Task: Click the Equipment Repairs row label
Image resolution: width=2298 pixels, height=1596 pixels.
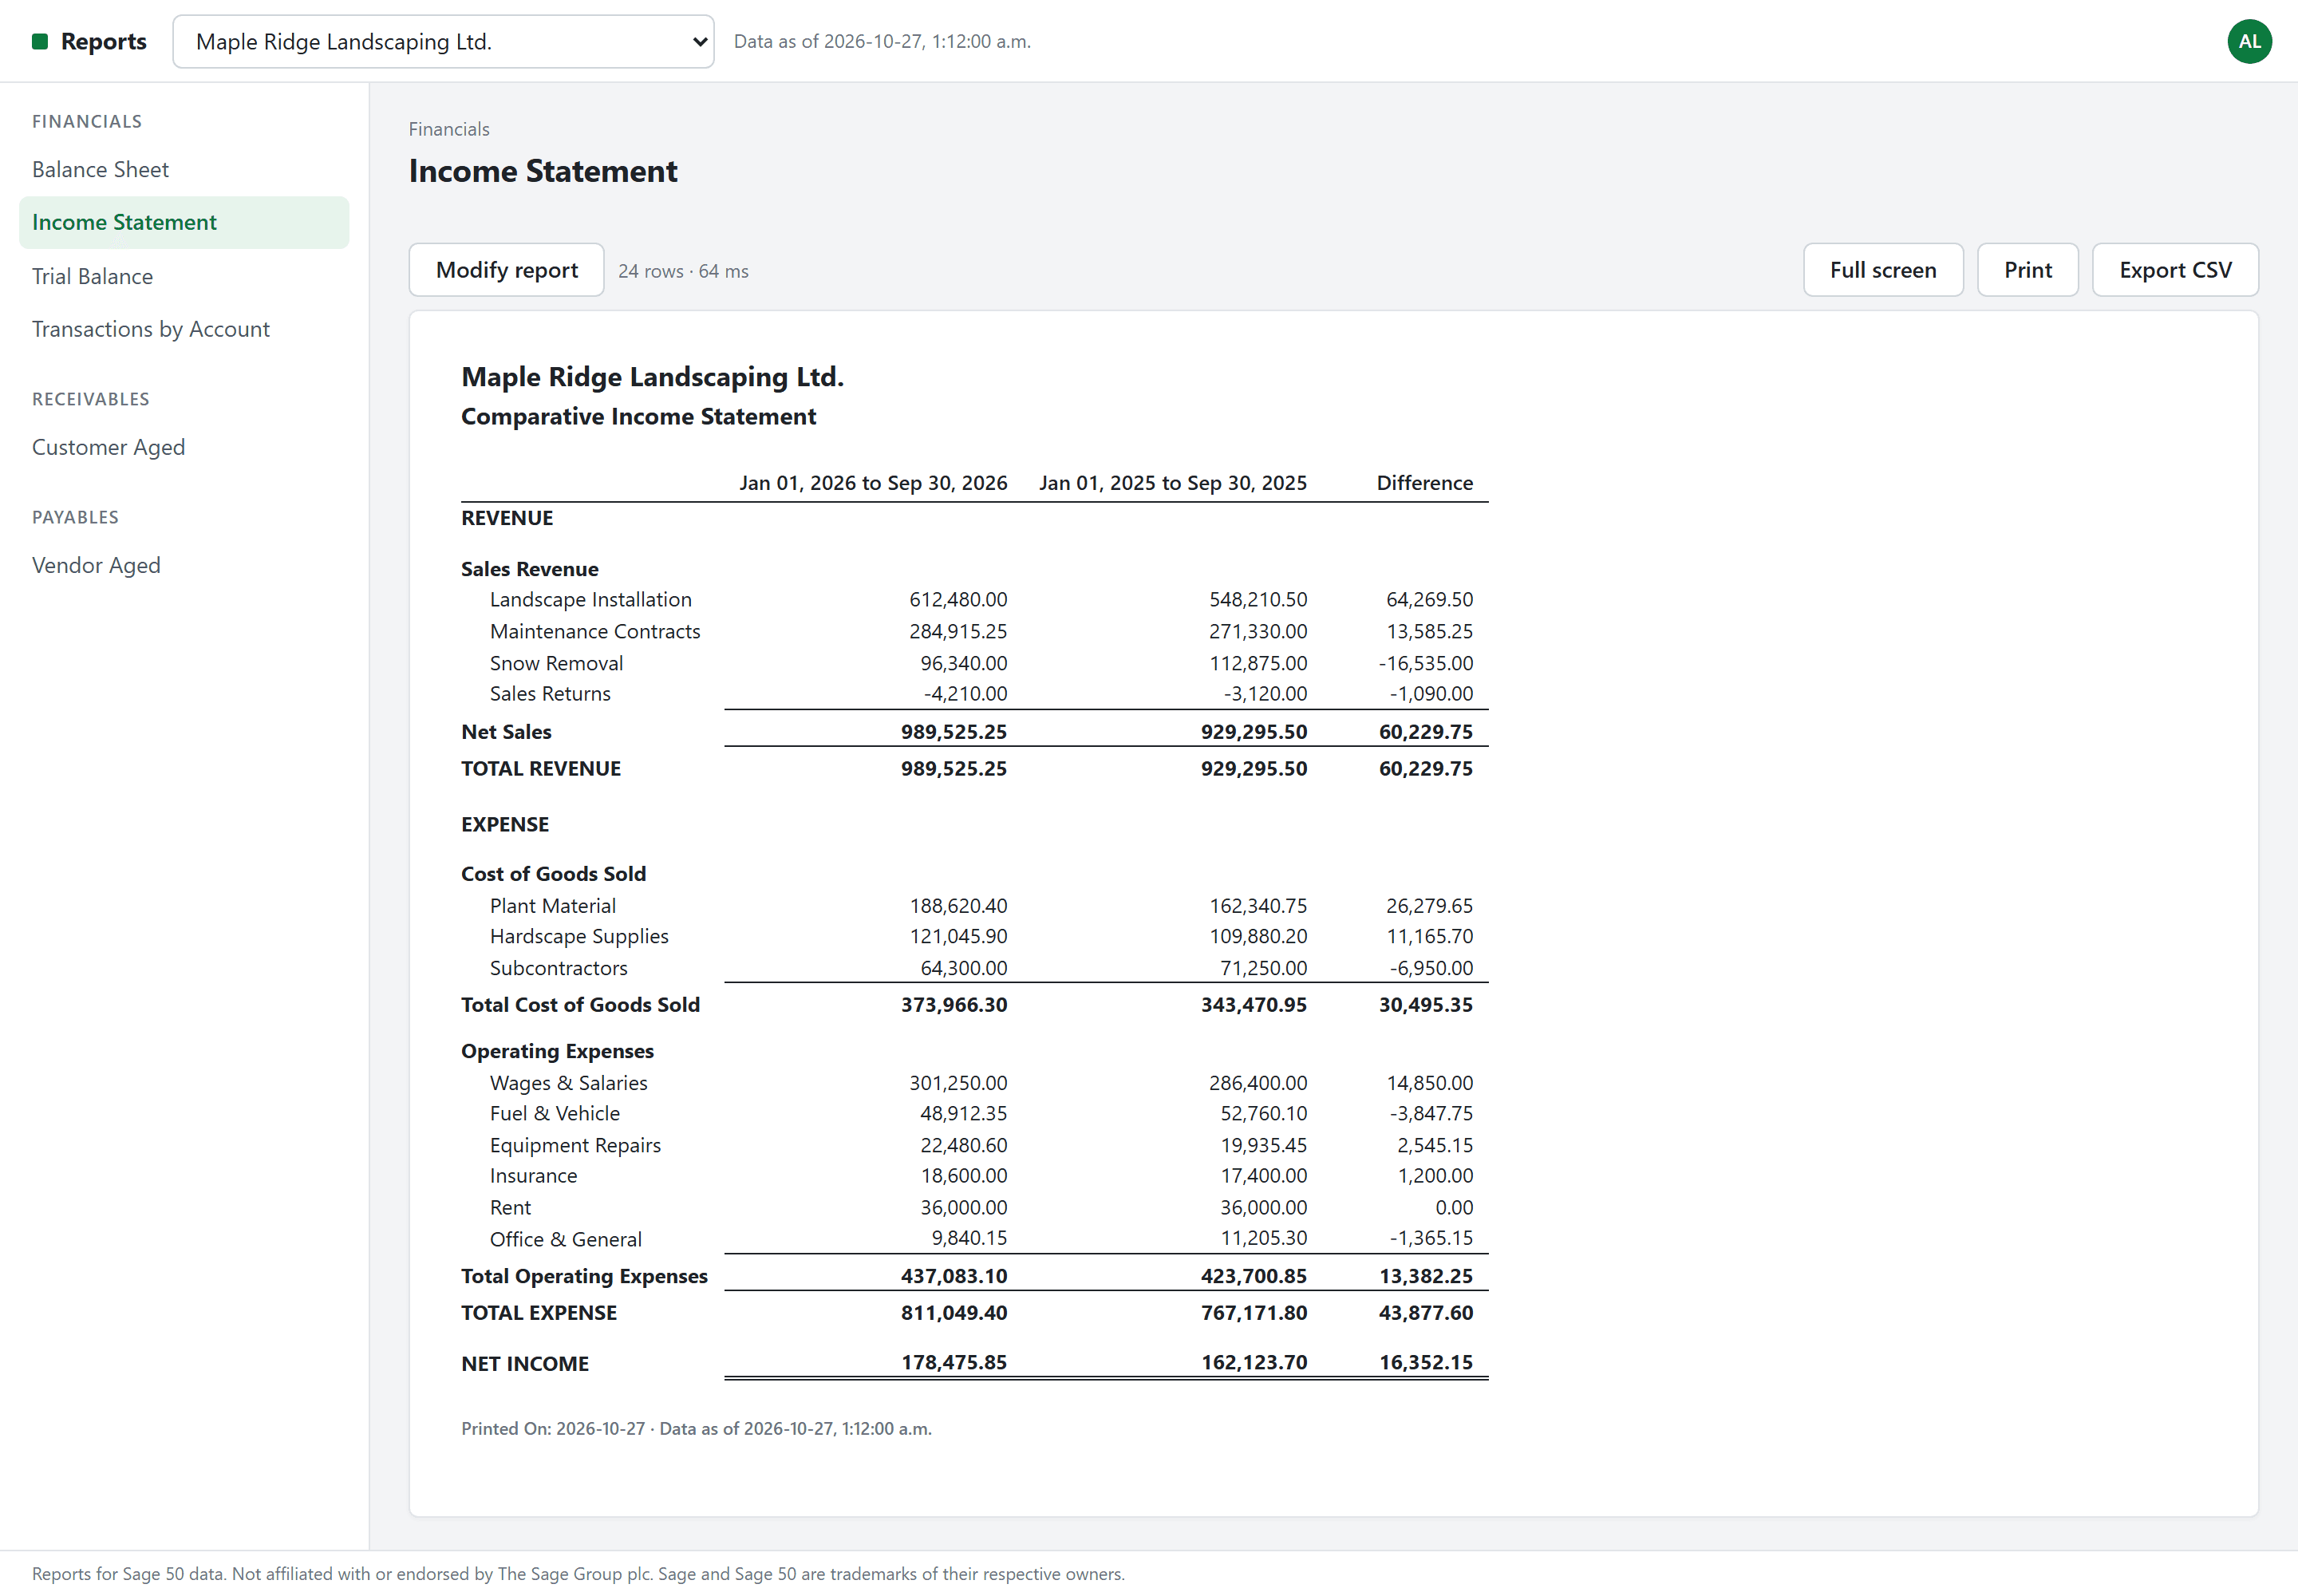Action: coord(575,1145)
